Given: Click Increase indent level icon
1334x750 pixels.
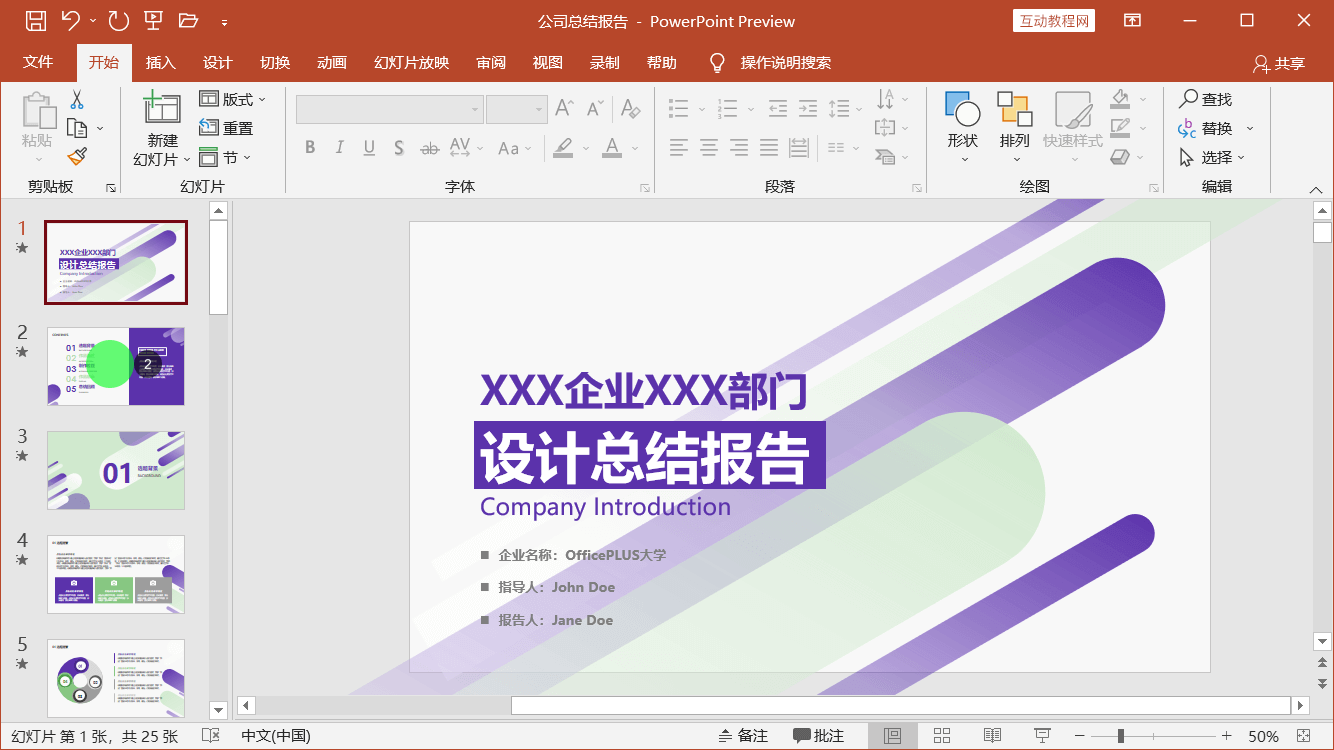Looking at the screenshot, I should pos(808,108).
